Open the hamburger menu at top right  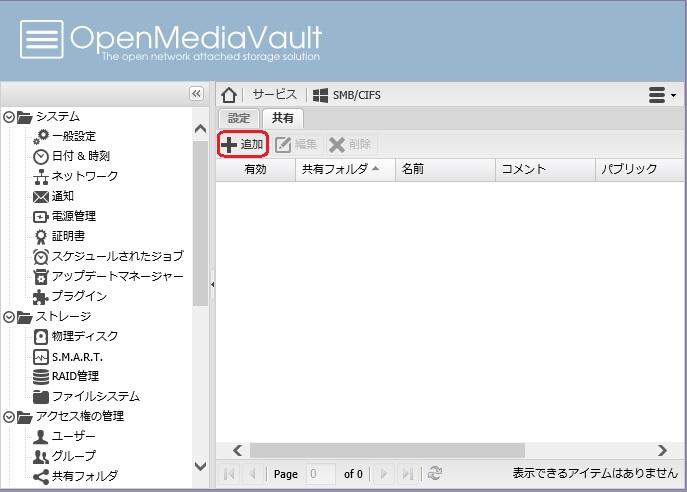(x=662, y=95)
